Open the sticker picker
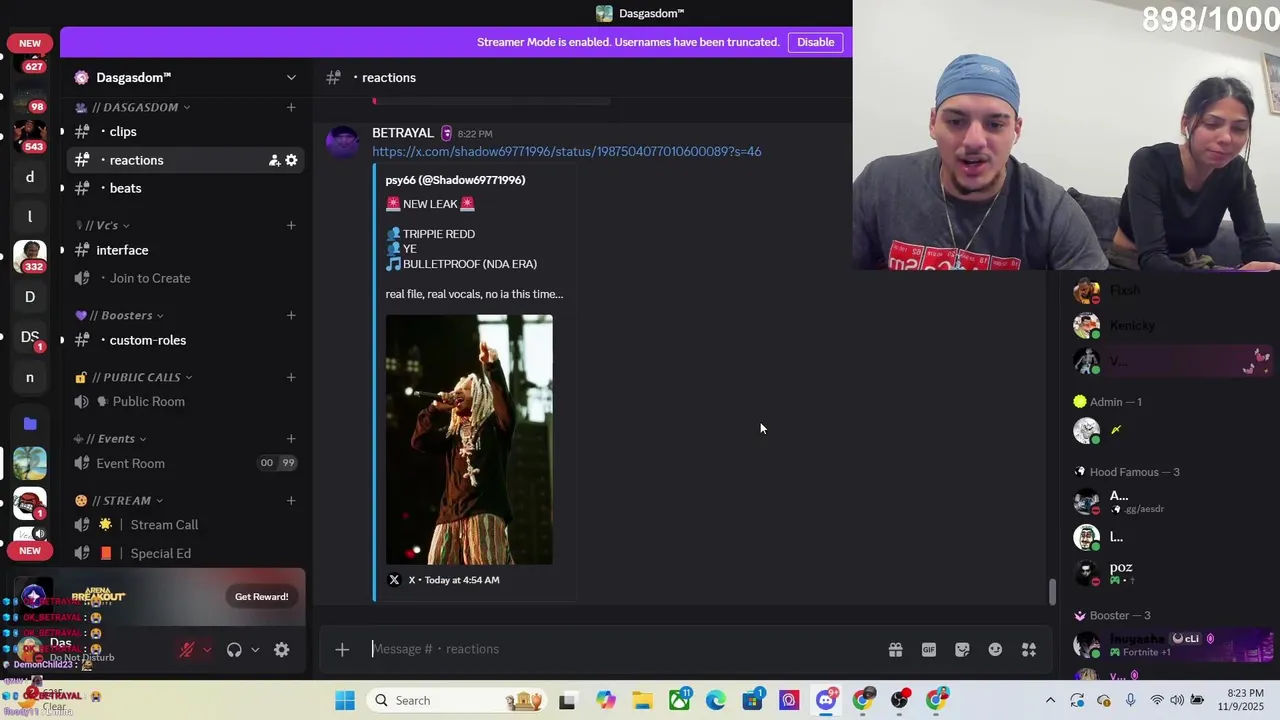Screen dimensions: 1280x720 (962, 649)
